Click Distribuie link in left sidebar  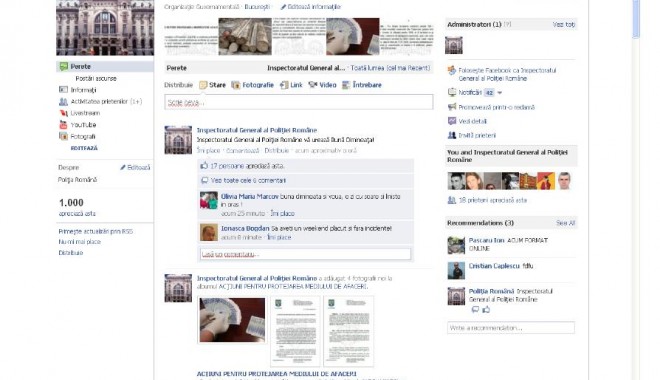click(71, 253)
